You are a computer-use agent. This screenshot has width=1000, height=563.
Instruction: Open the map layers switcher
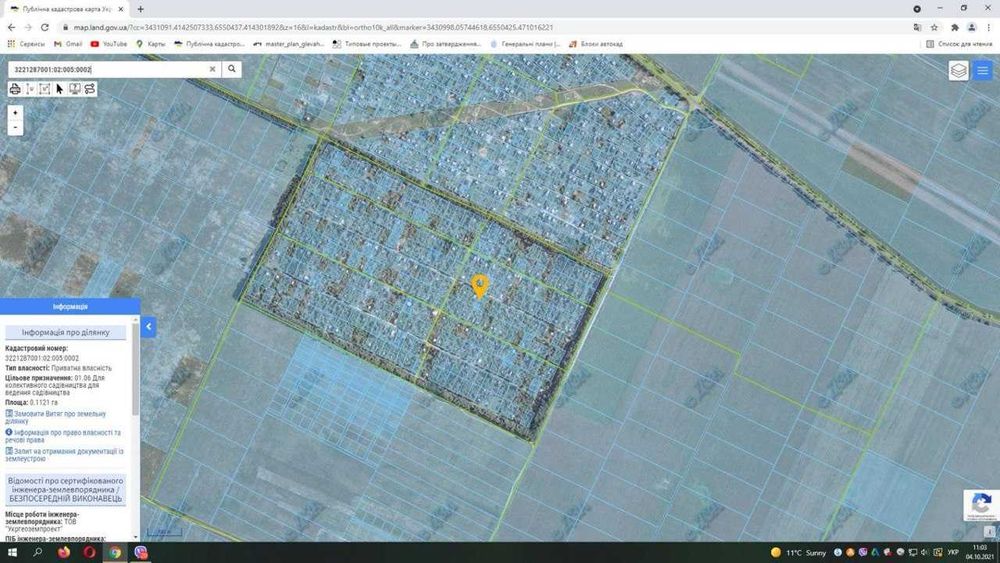pos(959,70)
